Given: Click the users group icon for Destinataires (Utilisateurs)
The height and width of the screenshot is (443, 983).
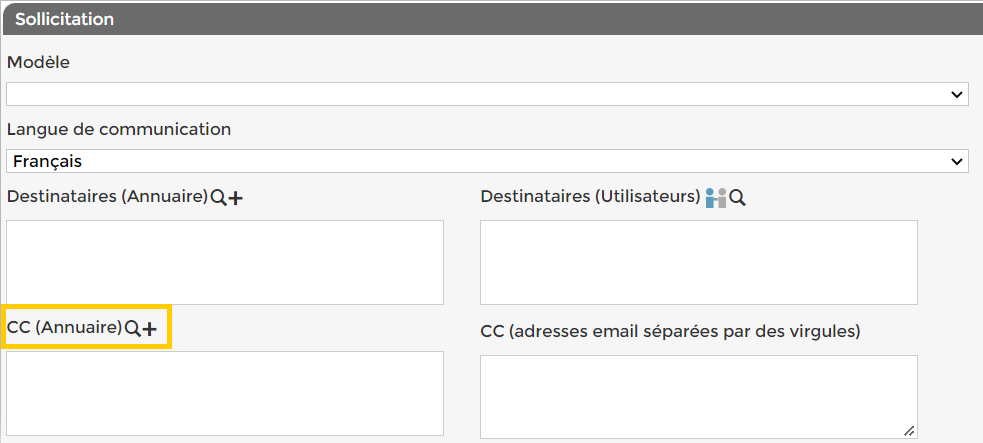Looking at the screenshot, I should click(715, 198).
